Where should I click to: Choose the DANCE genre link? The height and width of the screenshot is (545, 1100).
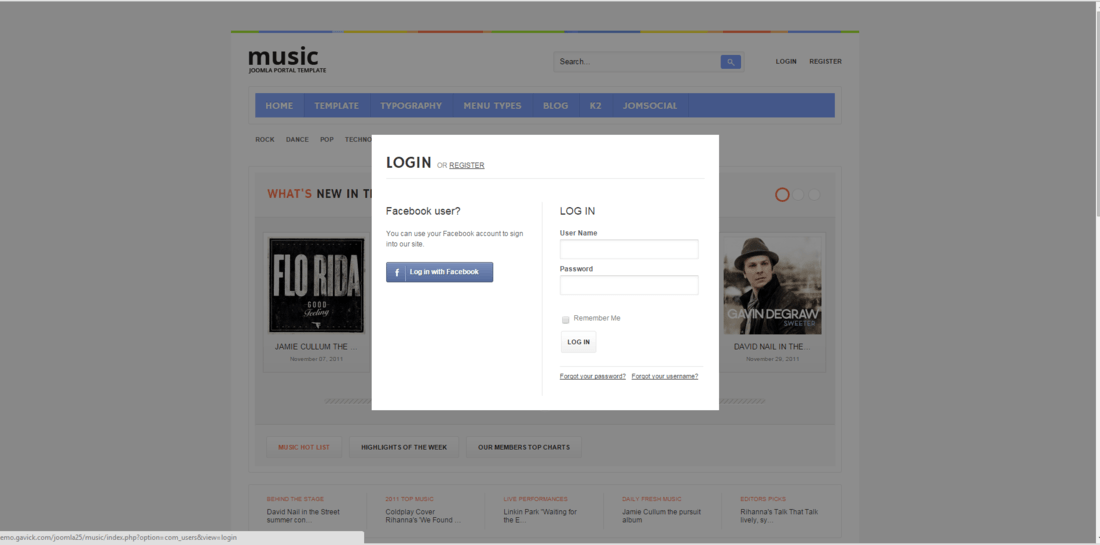(297, 140)
